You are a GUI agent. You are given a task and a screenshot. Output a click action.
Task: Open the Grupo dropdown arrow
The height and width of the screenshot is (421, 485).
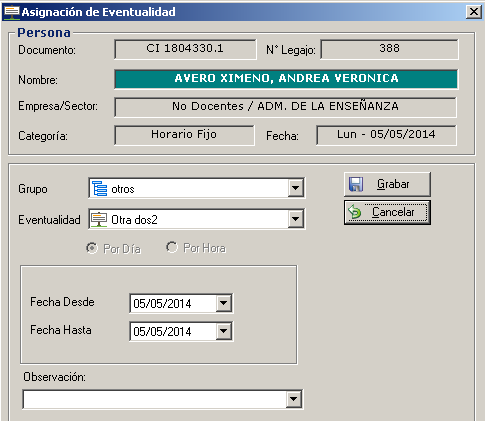[x=295, y=188]
